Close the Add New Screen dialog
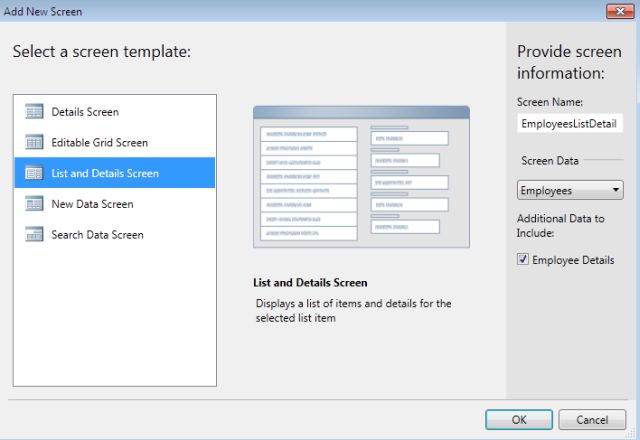640x440 pixels. click(x=620, y=11)
